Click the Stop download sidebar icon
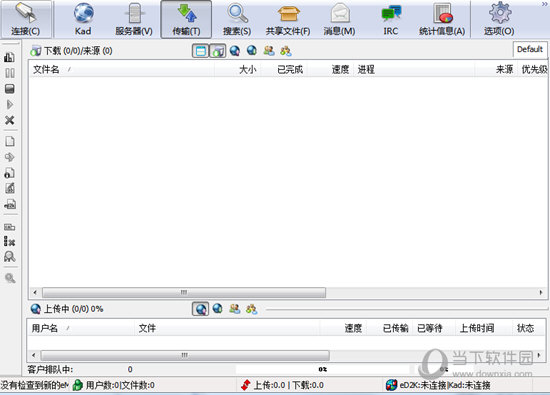 [x=10, y=89]
